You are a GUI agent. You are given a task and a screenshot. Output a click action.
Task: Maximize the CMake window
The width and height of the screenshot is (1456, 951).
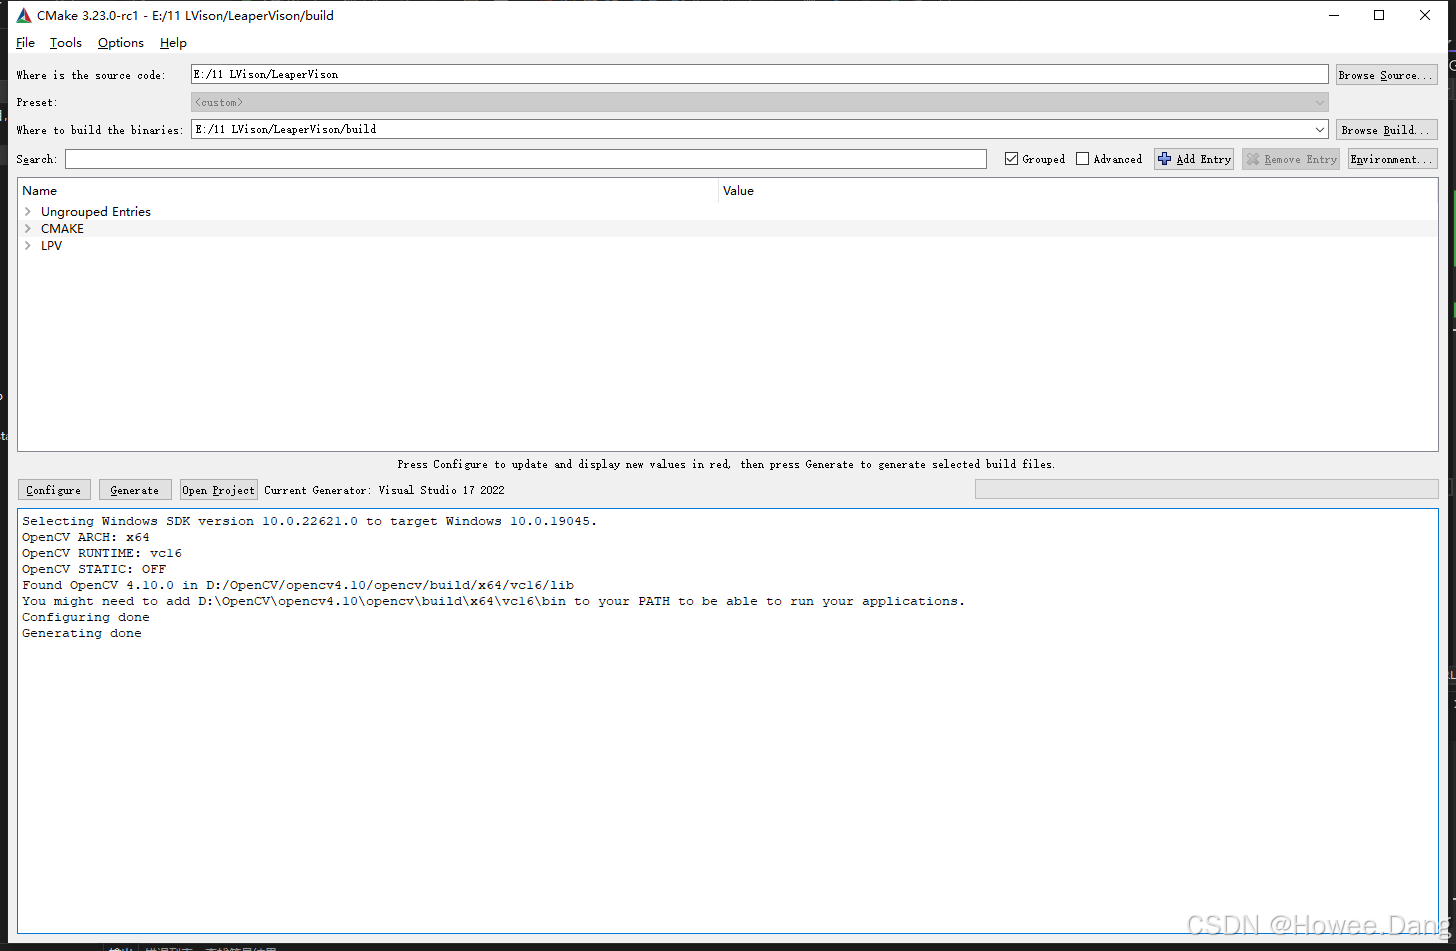[1379, 15]
